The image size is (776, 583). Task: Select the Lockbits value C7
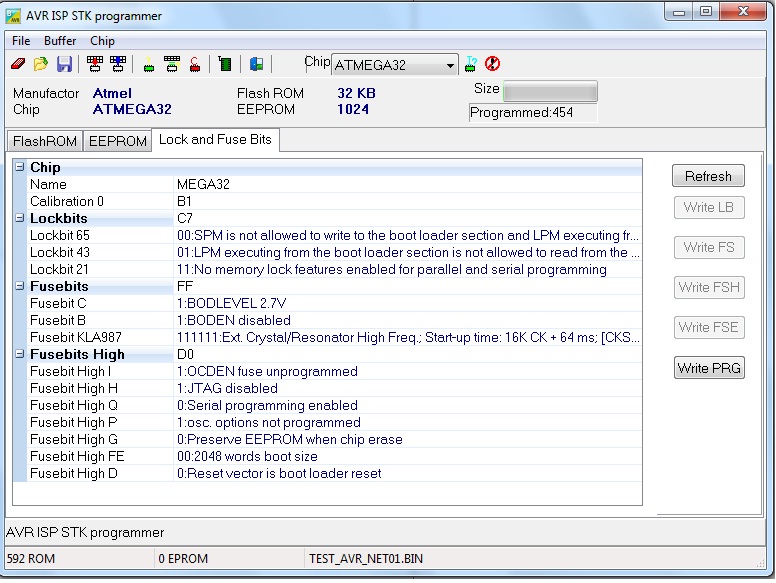[x=185, y=218]
